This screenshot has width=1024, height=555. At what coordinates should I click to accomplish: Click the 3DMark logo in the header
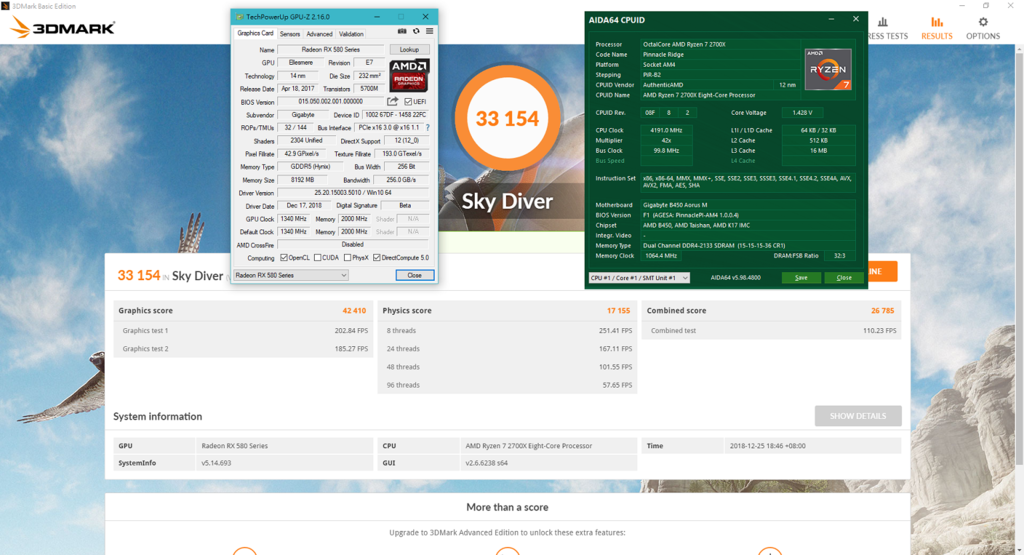point(63,27)
